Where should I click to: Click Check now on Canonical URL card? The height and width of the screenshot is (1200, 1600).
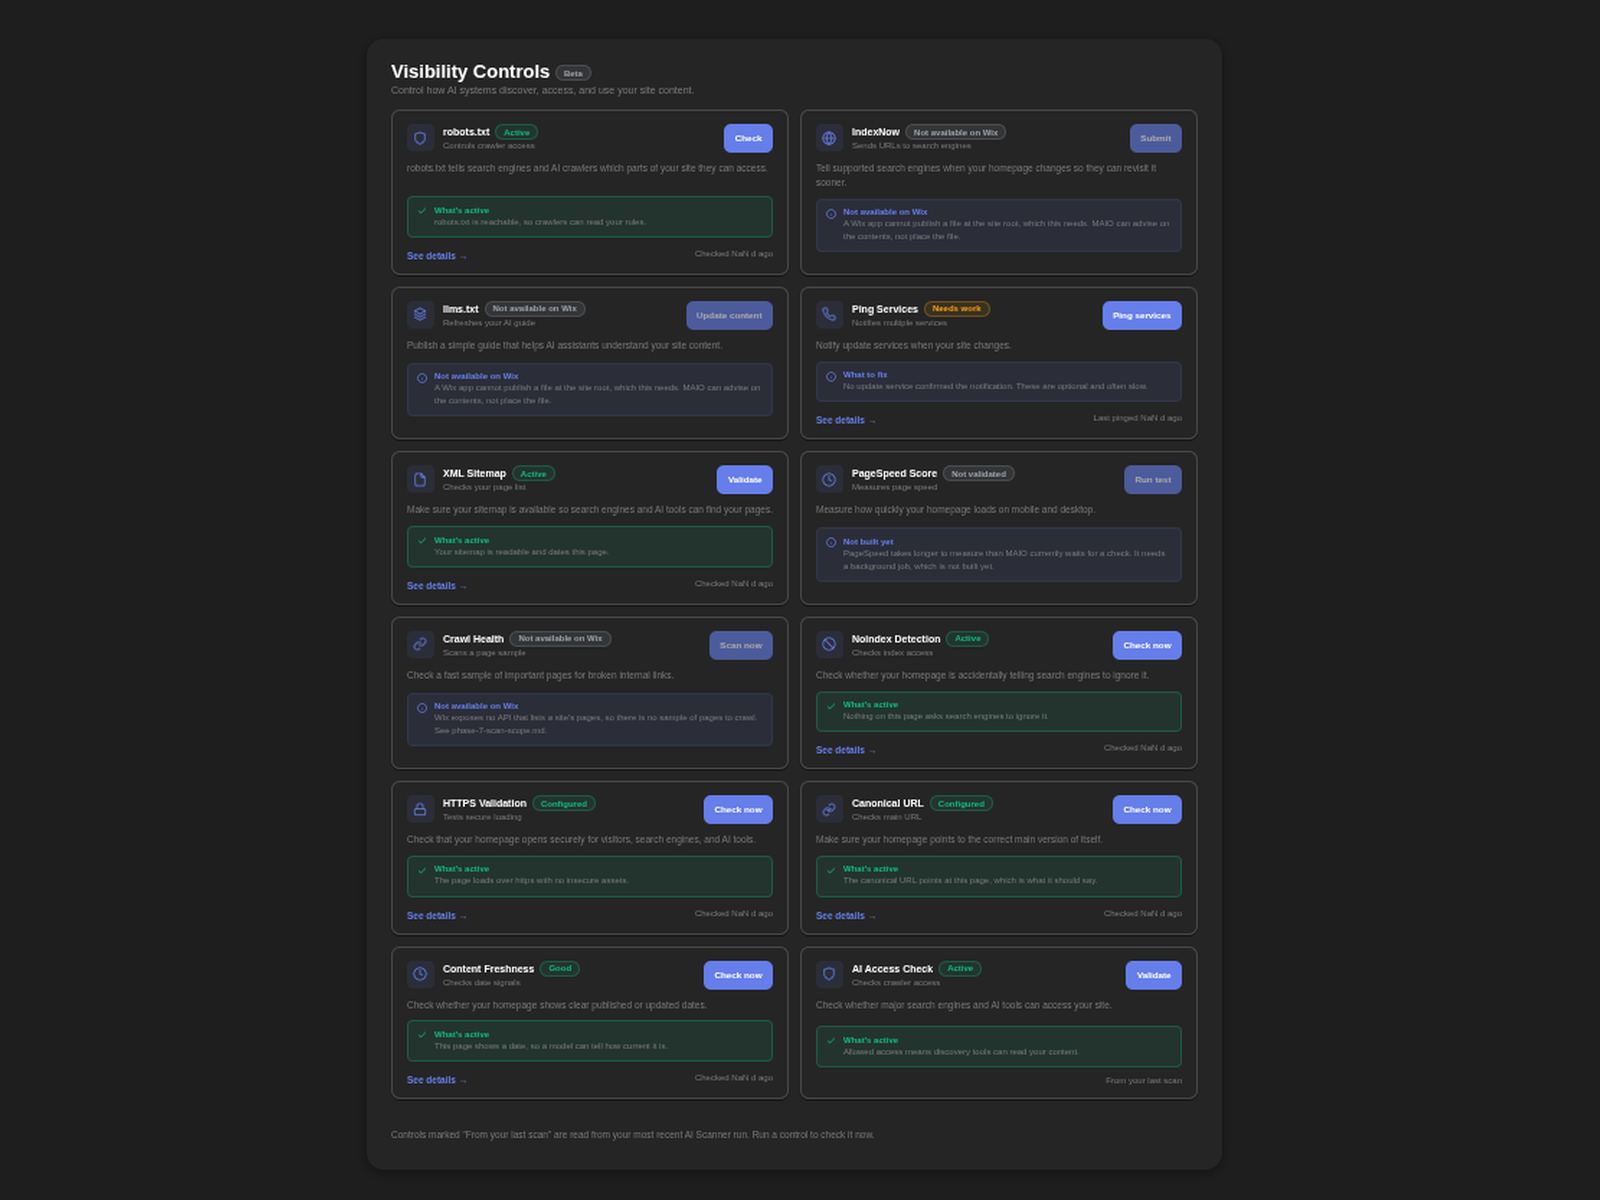pos(1147,809)
